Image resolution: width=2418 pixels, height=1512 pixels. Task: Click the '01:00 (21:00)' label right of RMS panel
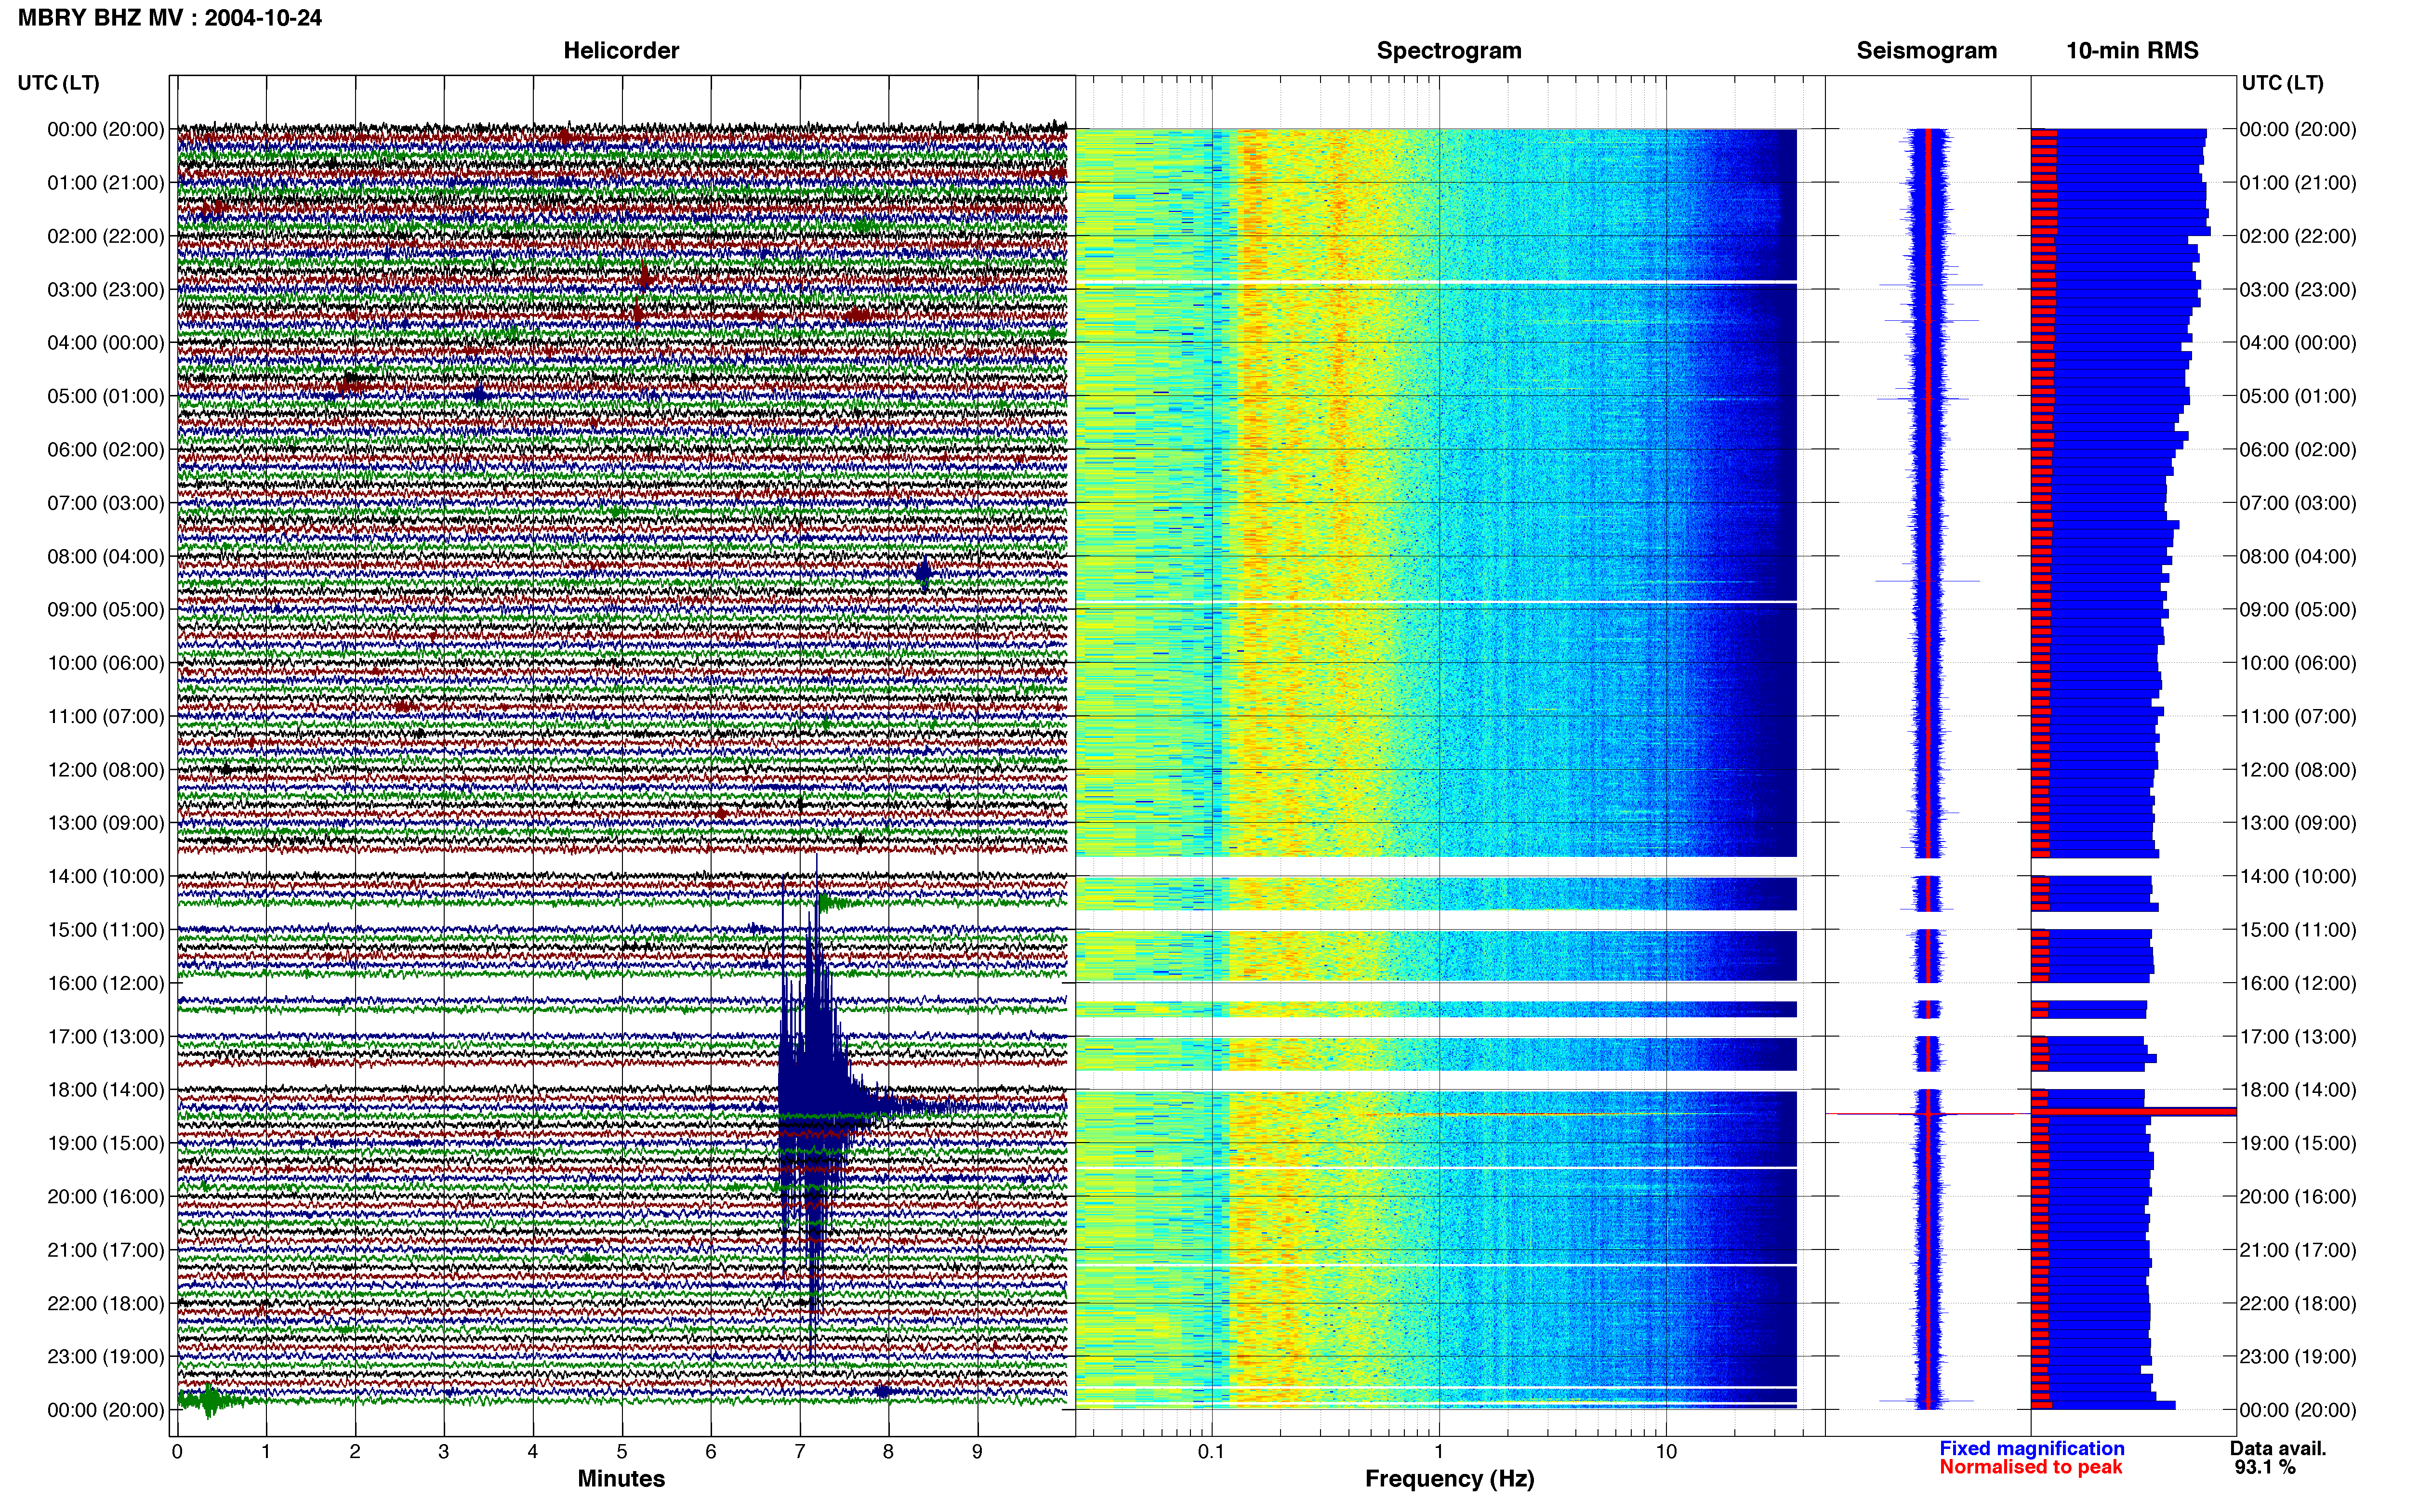[2298, 183]
